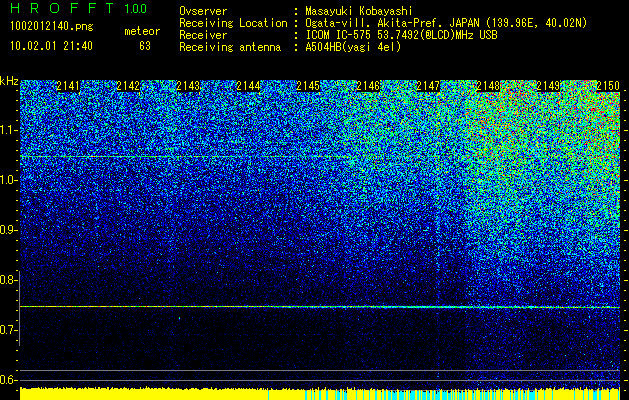Click the faint horizontal line near 1.05 kHz
Image resolution: width=629 pixels, height=400 pixels.
(x=185, y=156)
